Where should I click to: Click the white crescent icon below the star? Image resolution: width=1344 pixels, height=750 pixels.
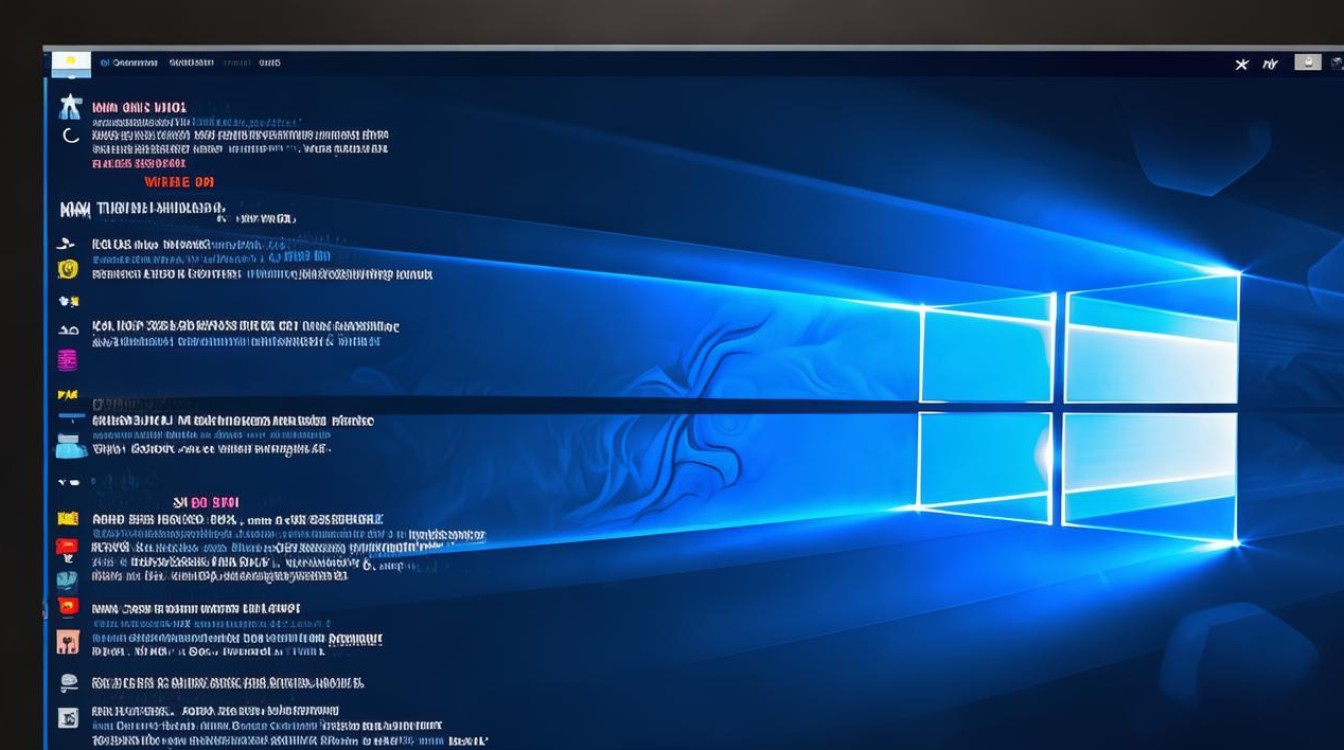pyautogui.click(x=70, y=135)
